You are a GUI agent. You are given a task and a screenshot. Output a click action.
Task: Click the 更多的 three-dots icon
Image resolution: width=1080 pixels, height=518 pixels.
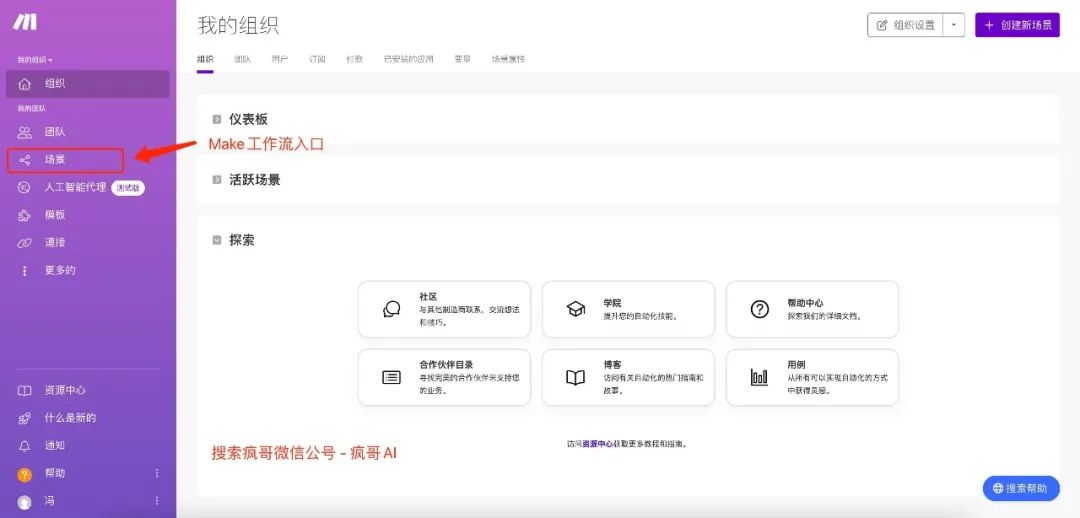pyautogui.click(x=25, y=271)
